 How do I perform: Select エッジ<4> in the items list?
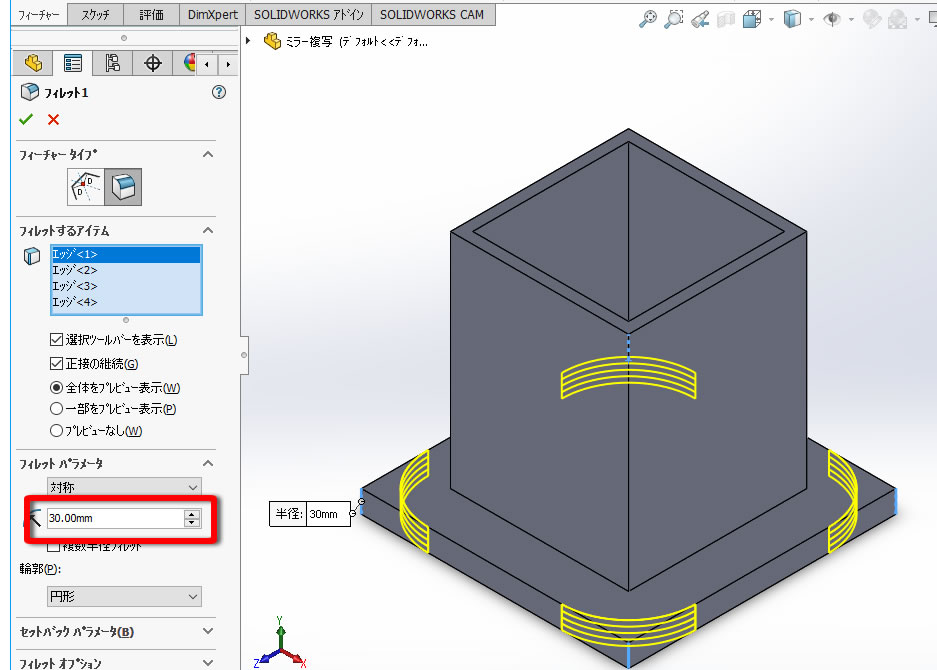(125, 302)
